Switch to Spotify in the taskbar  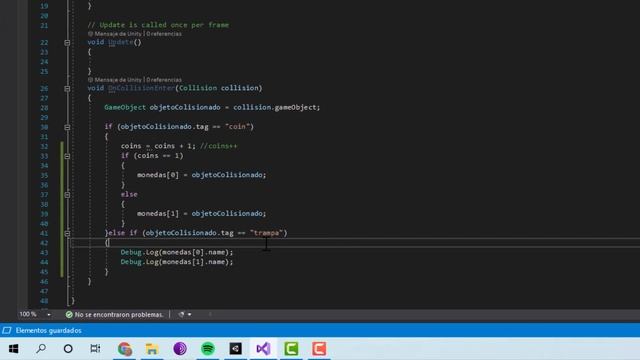(x=208, y=349)
